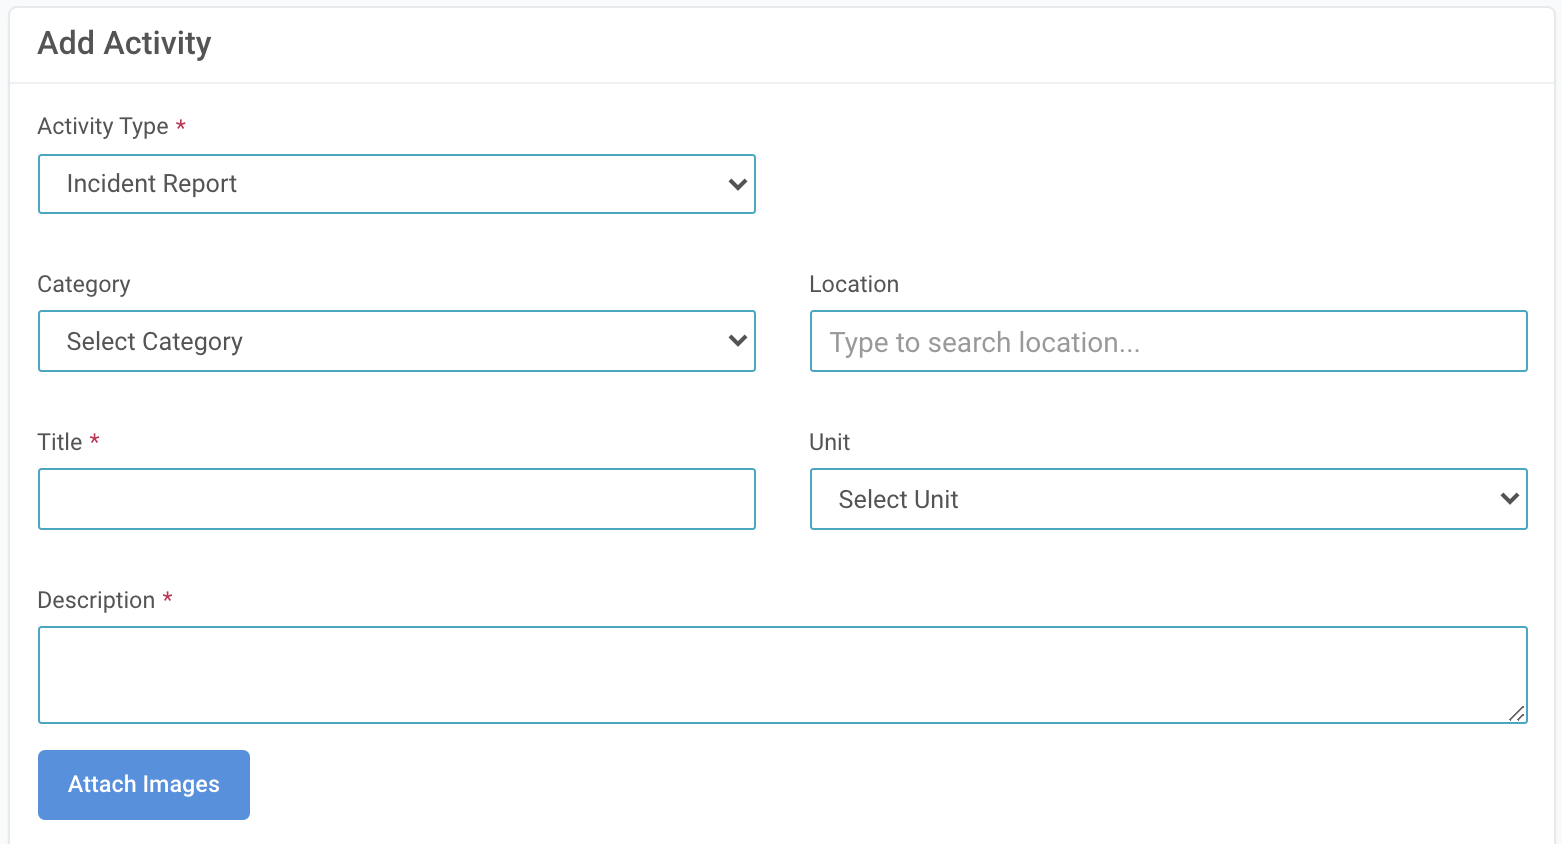Click the chevron arrow in the Category select
This screenshot has width=1562, height=844.
tap(738, 341)
